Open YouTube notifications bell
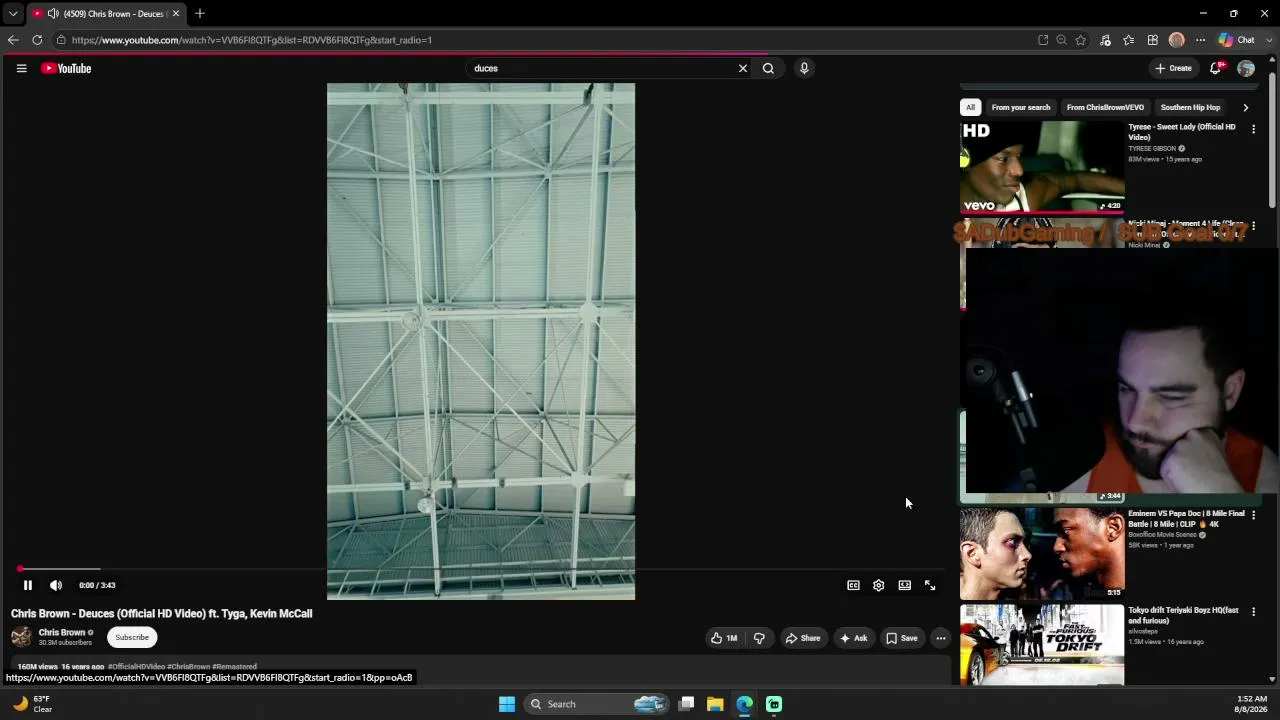The image size is (1280, 720). [x=1216, y=68]
